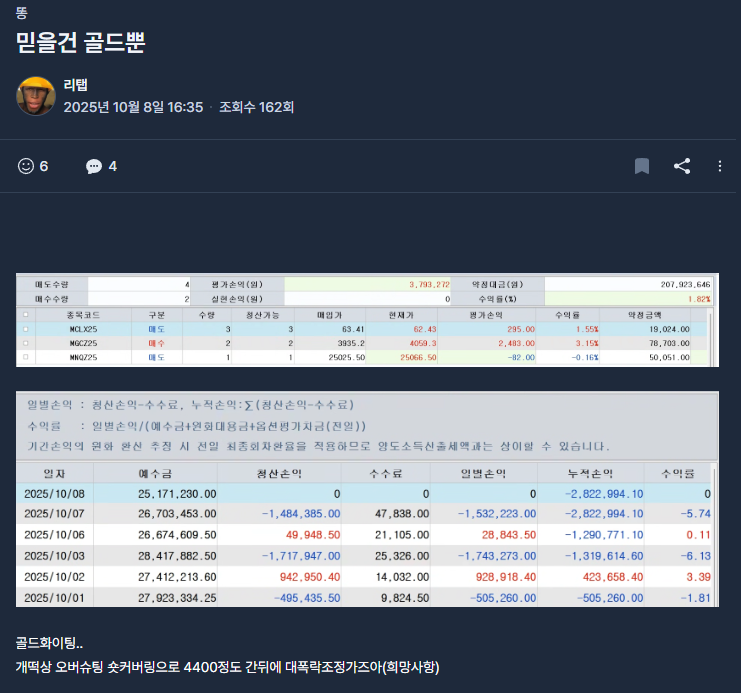Open the three-dot more options menu
This screenshot has width=741, height=693.
click(719, 166)
